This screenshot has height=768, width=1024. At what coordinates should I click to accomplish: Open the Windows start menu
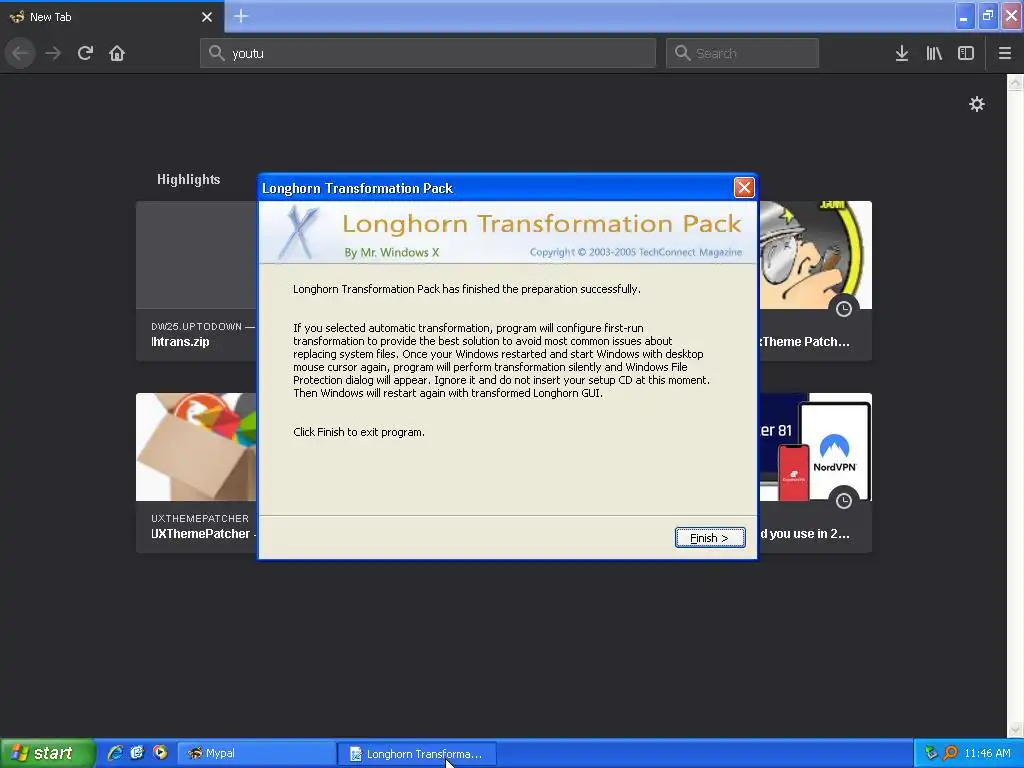tap(48, 753)
